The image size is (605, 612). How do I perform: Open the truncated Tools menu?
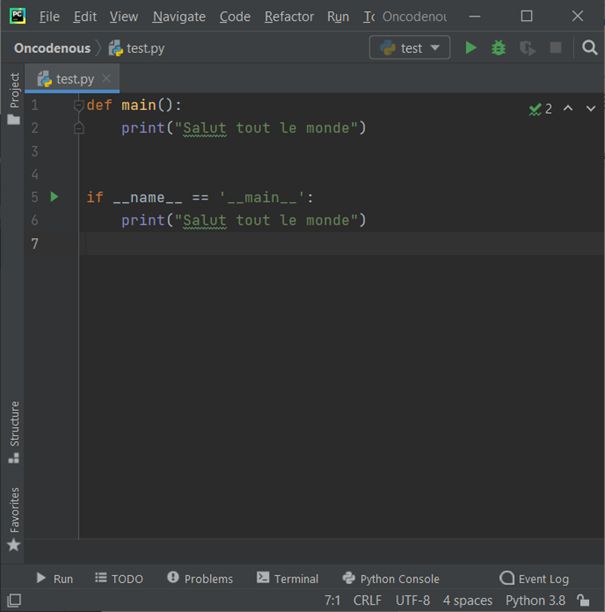[369, 16]
